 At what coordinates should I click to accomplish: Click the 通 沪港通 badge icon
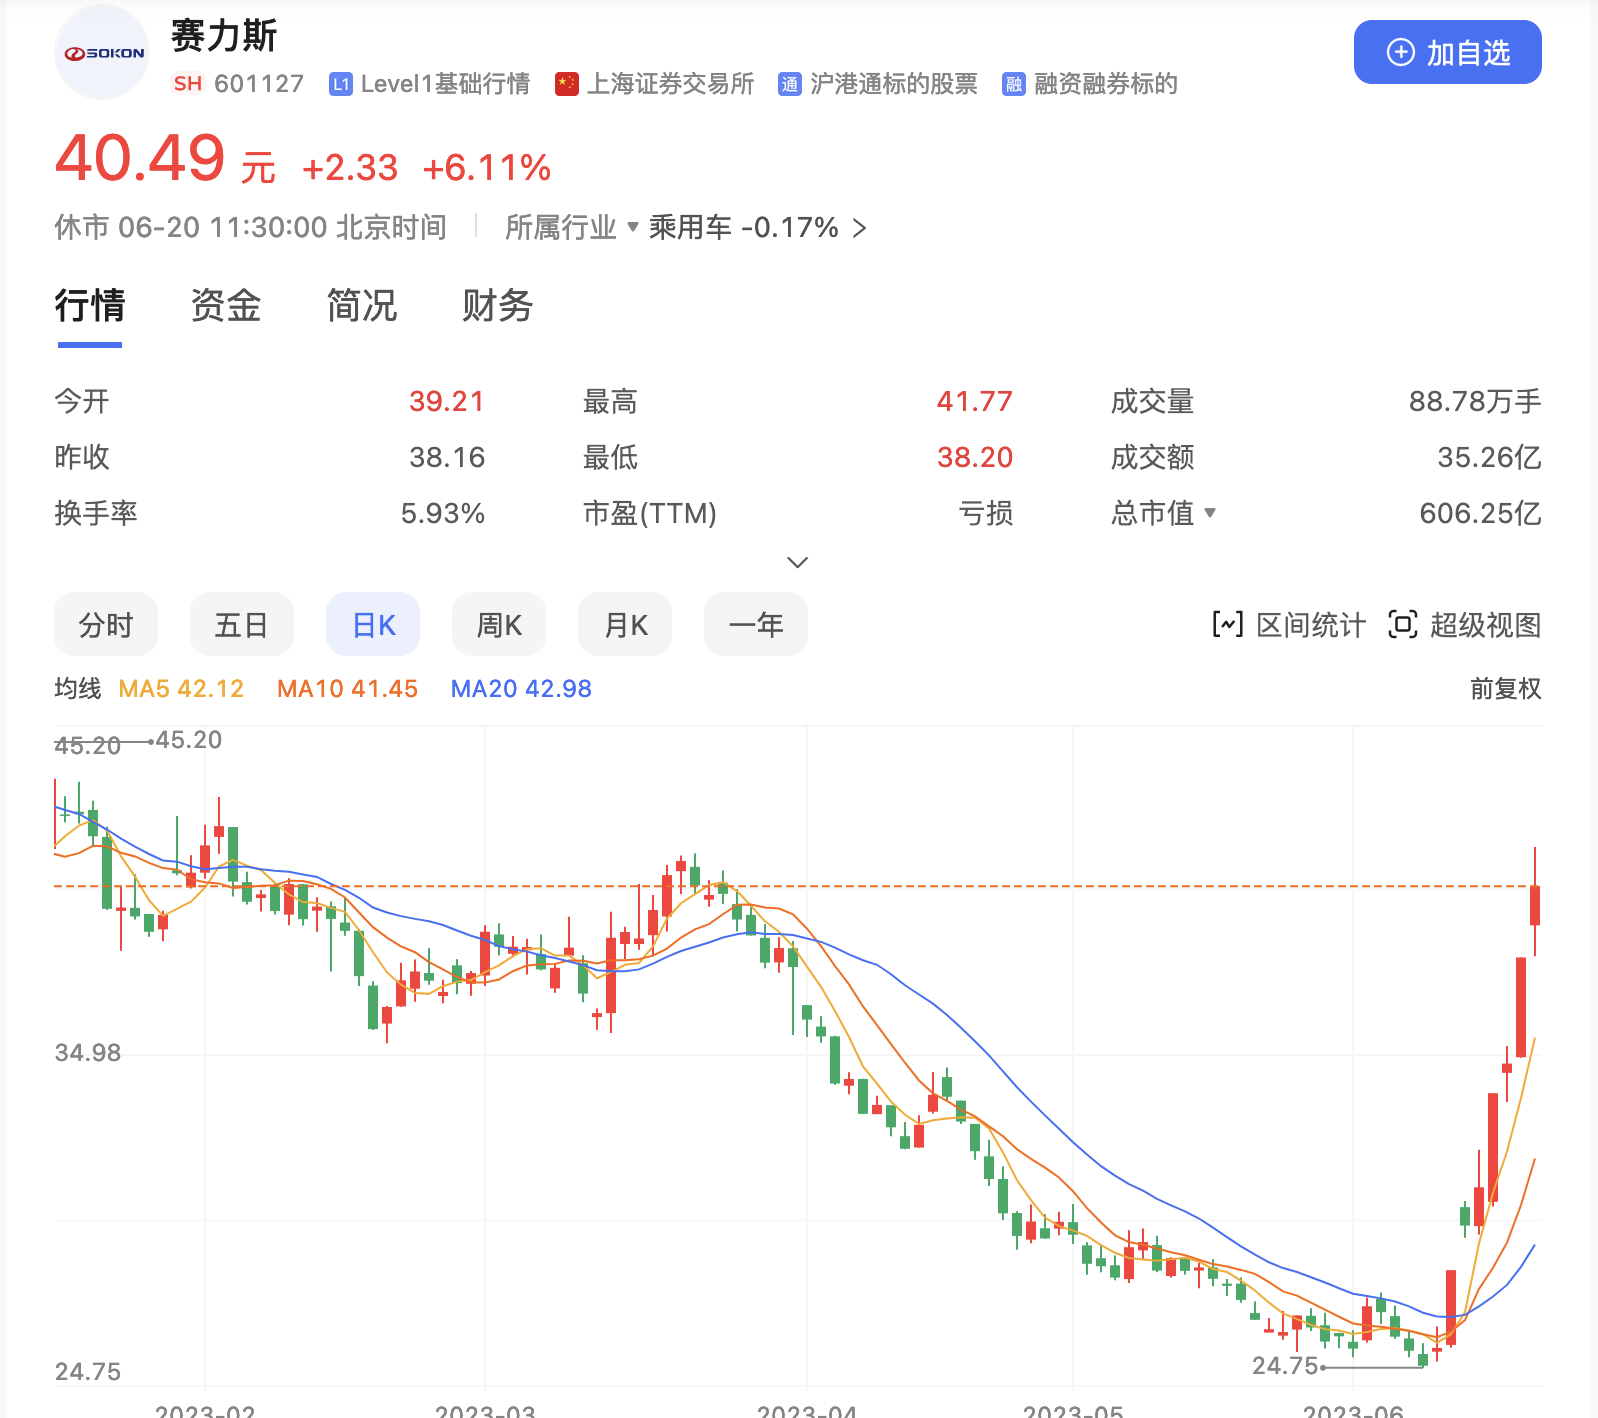pos(790,84)
